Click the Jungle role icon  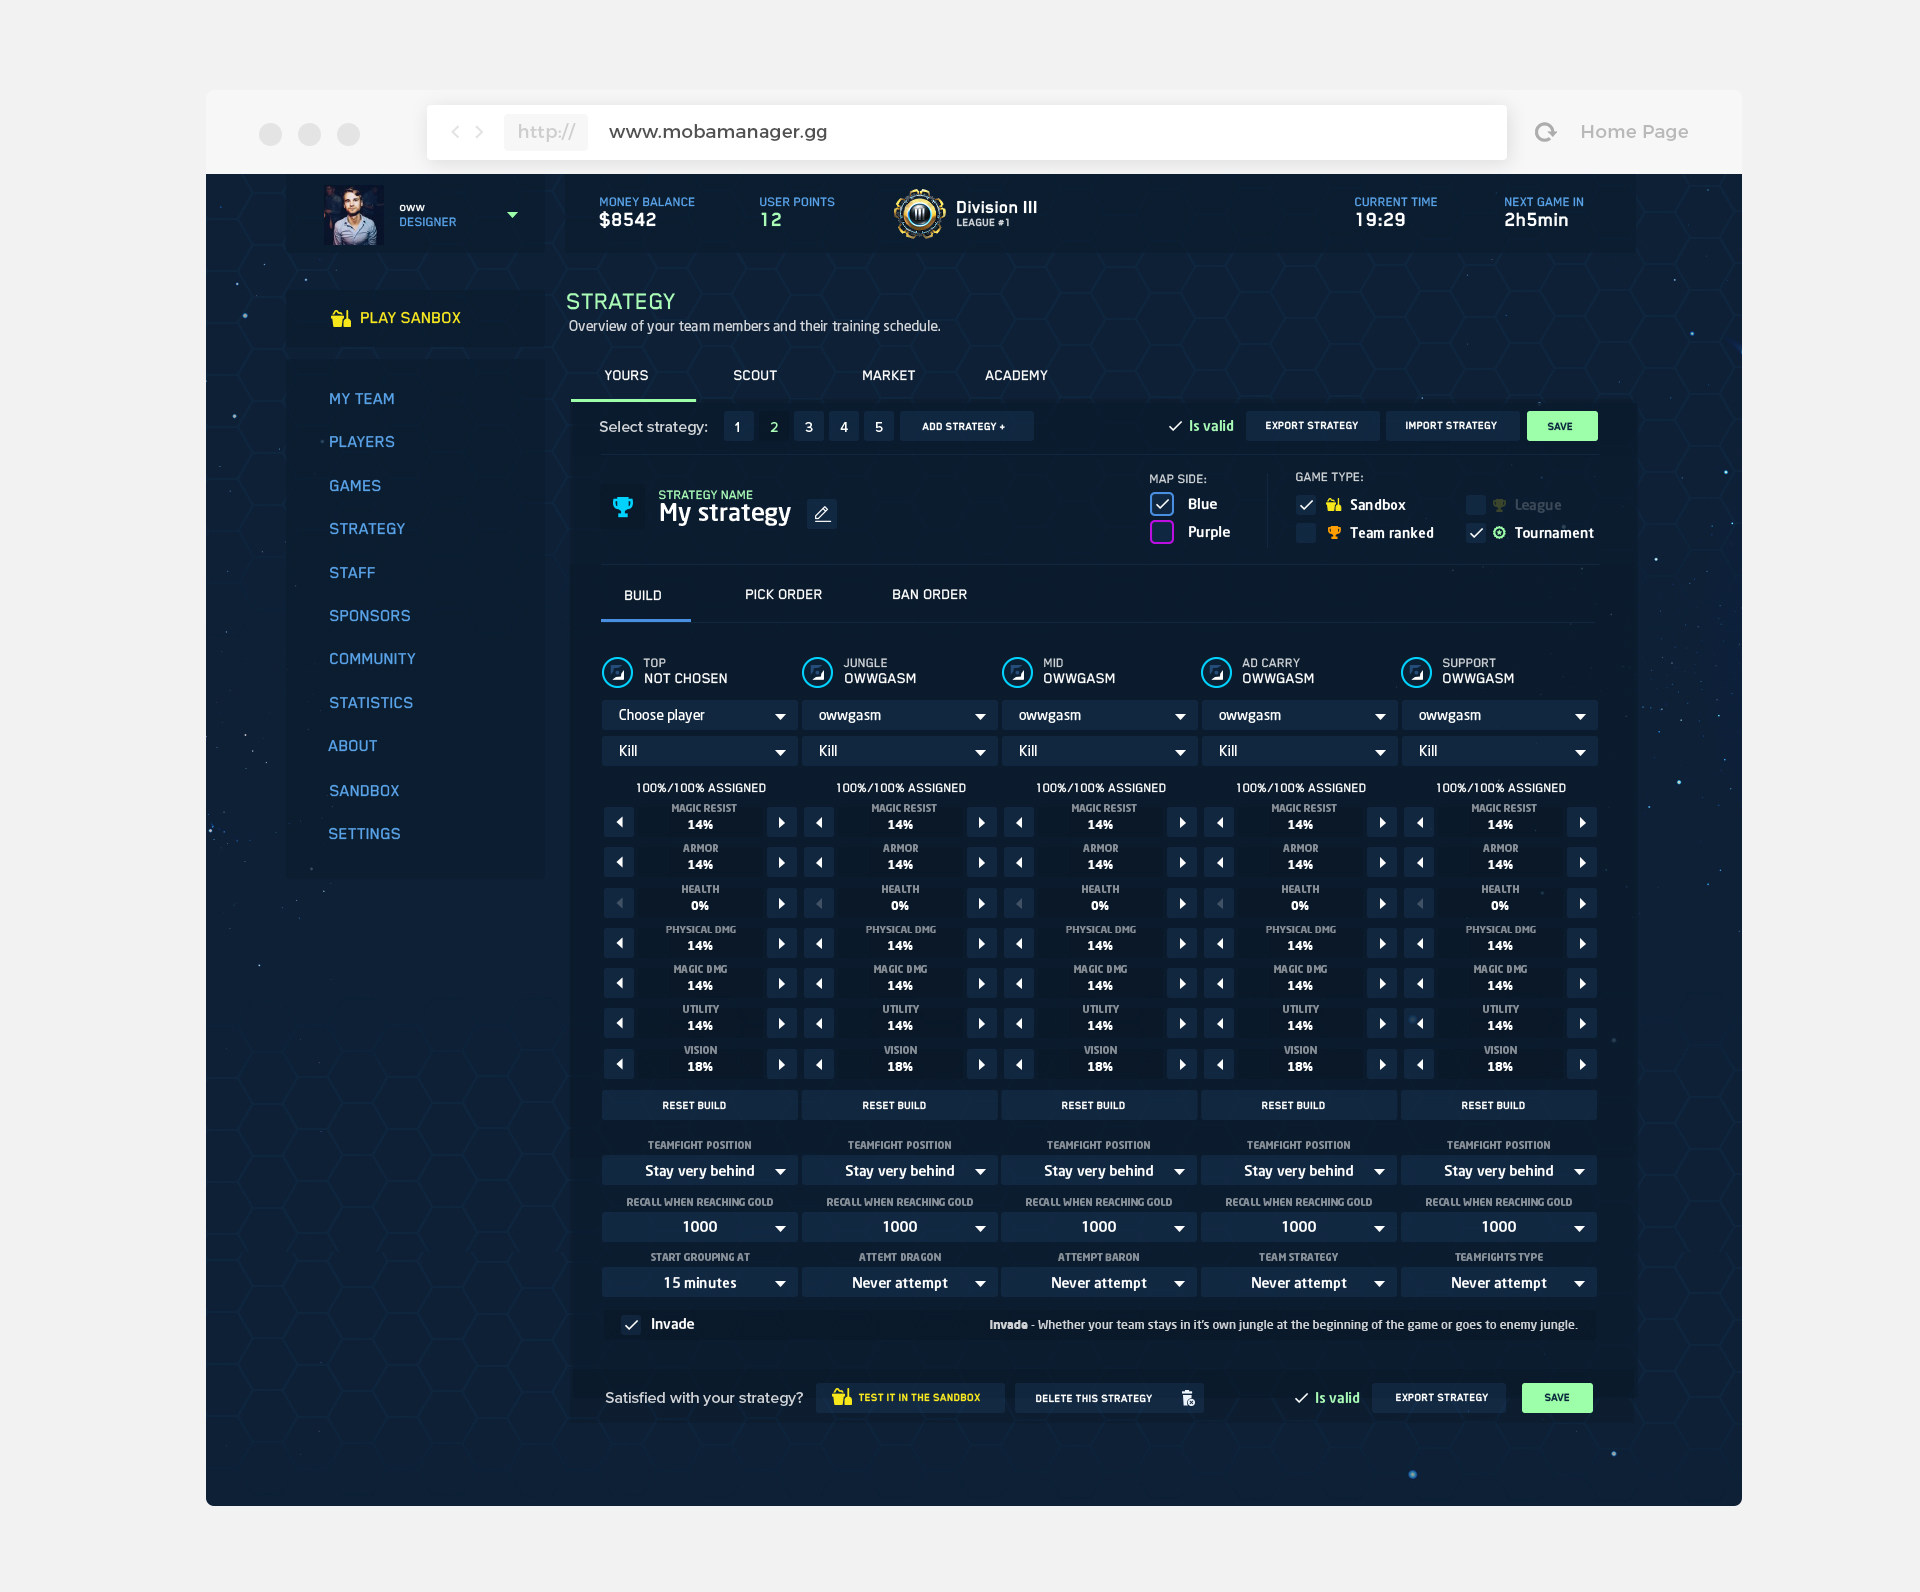tap(817, 672)
